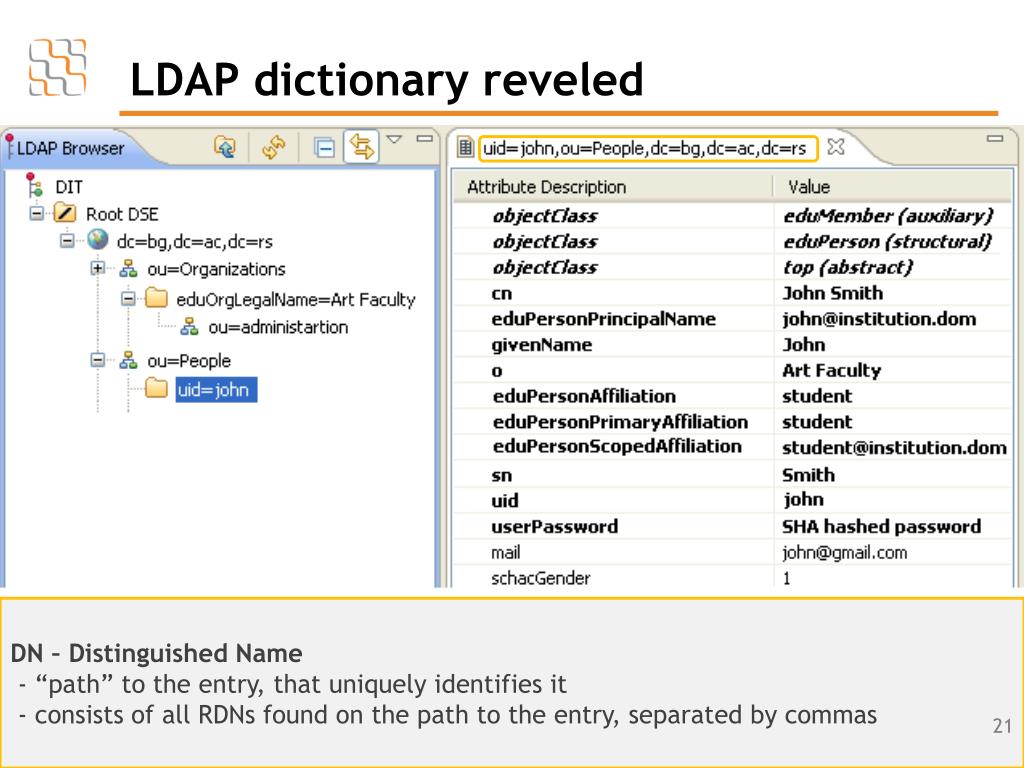Image resolution: width=1024 pixels, height=768 pixels.
Task: Select the highlighted uid=john entry
Action: (216, 390)
